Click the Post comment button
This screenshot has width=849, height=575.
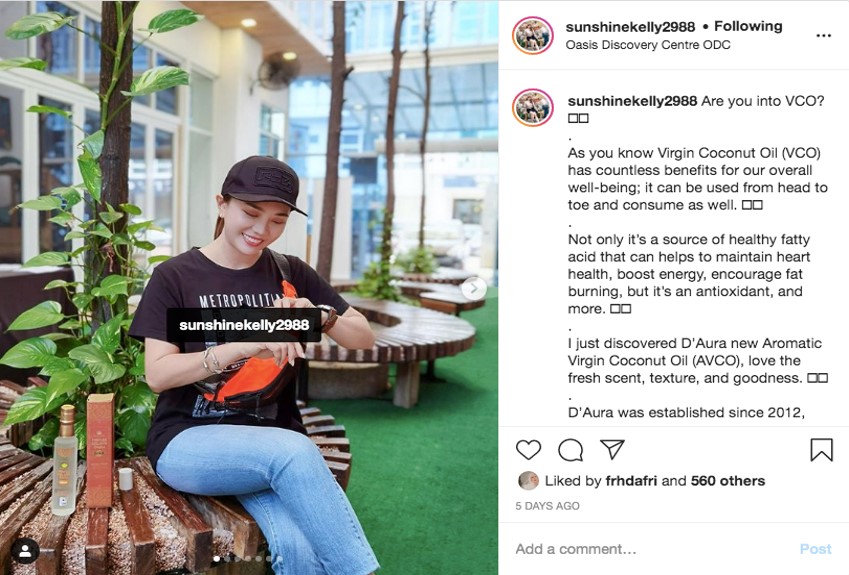pos(815,549)
